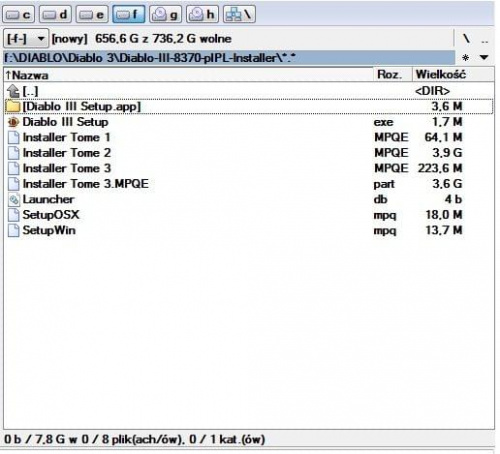Select the SetupWin mpq file
The width and height of the screenshot is (500, 454).
[249, 230]
